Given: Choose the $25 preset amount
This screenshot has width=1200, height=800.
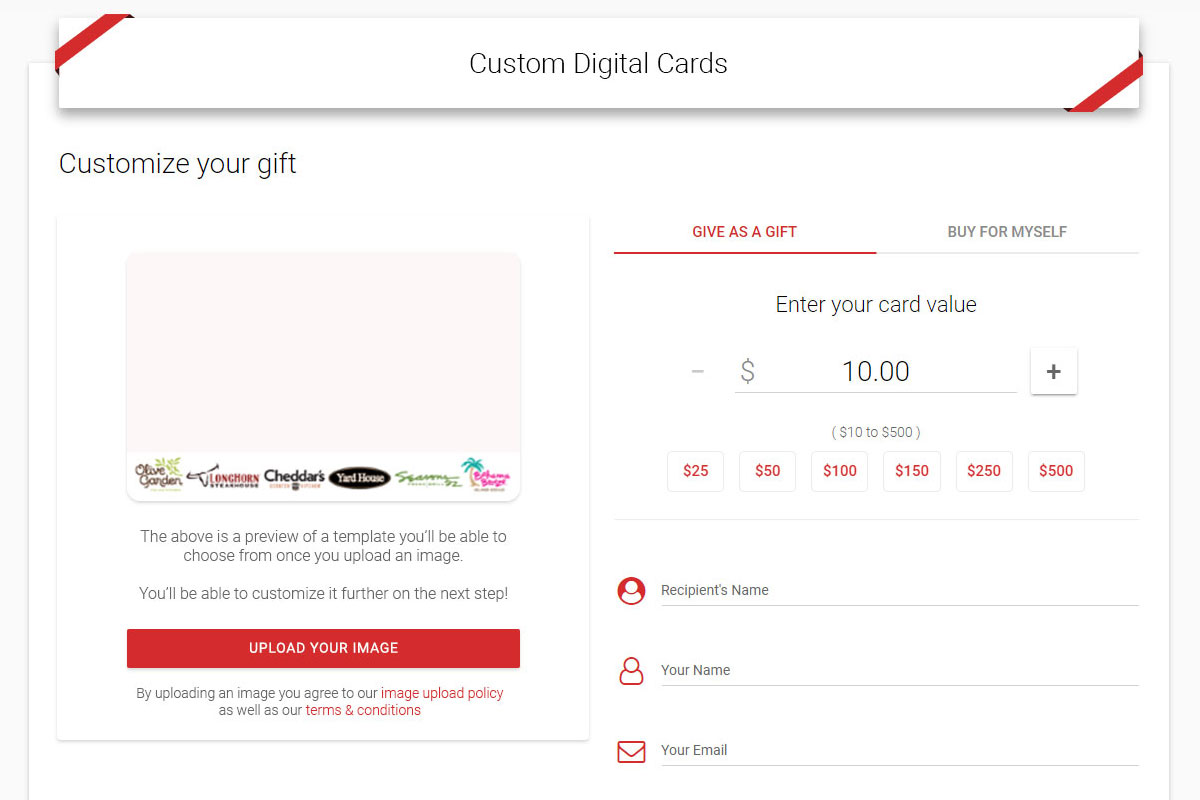Looking at the screenshot, I should 695,471.
